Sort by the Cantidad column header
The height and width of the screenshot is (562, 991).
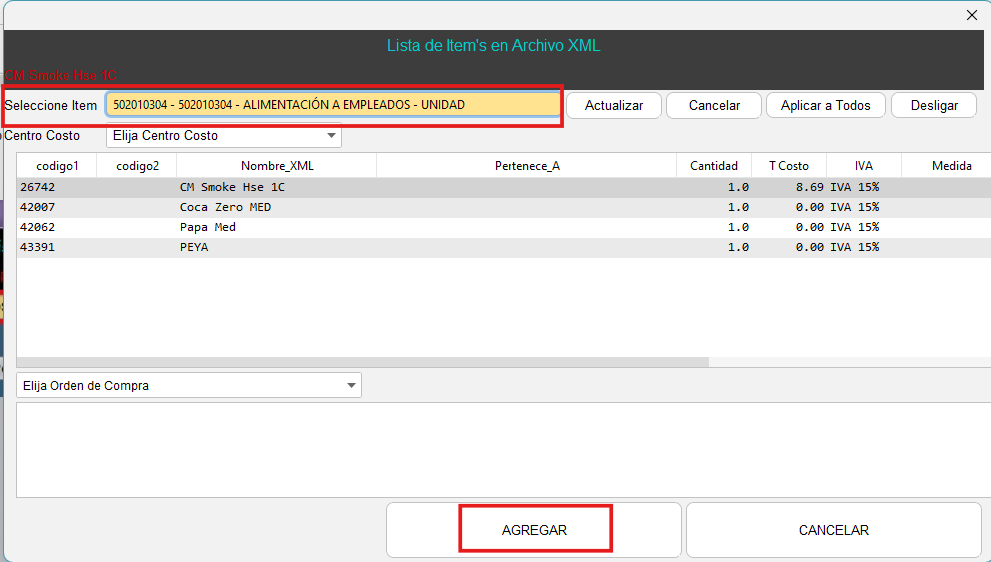[713, 166]
